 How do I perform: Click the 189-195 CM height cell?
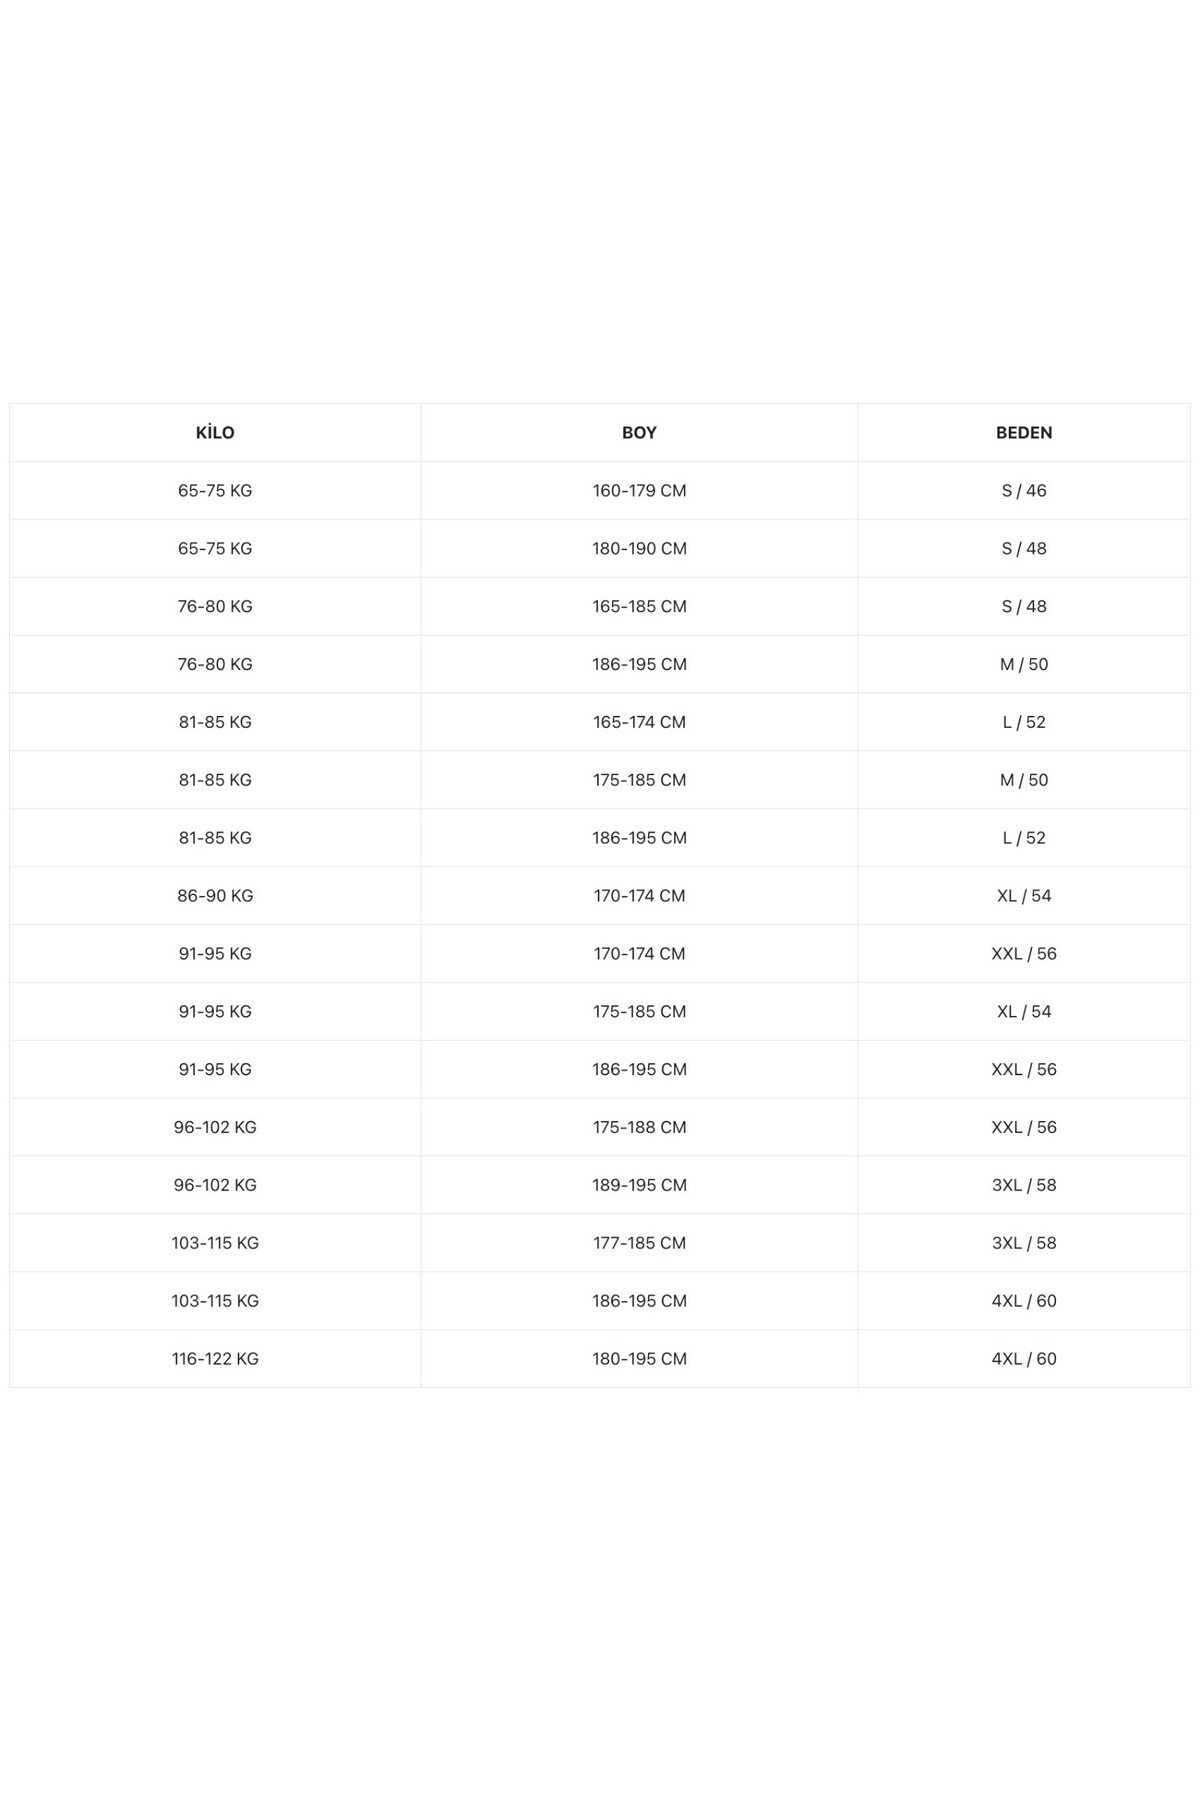[639, 1185]
